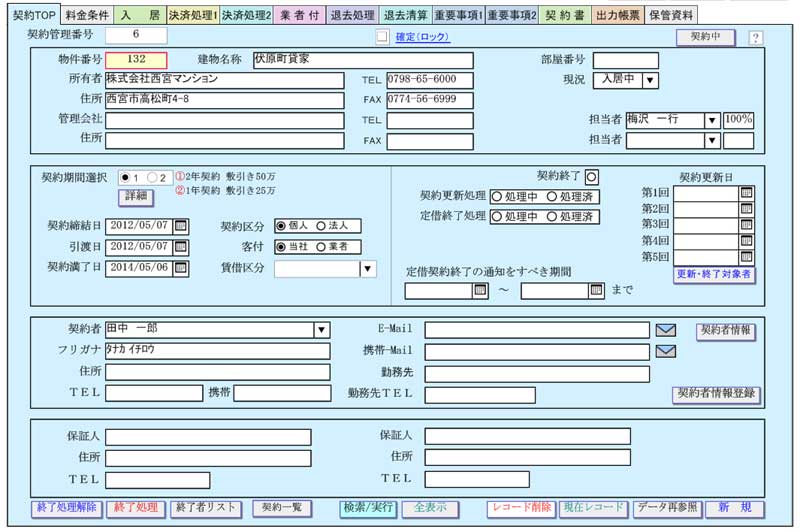Select contract period option 2

coord(152,178)
